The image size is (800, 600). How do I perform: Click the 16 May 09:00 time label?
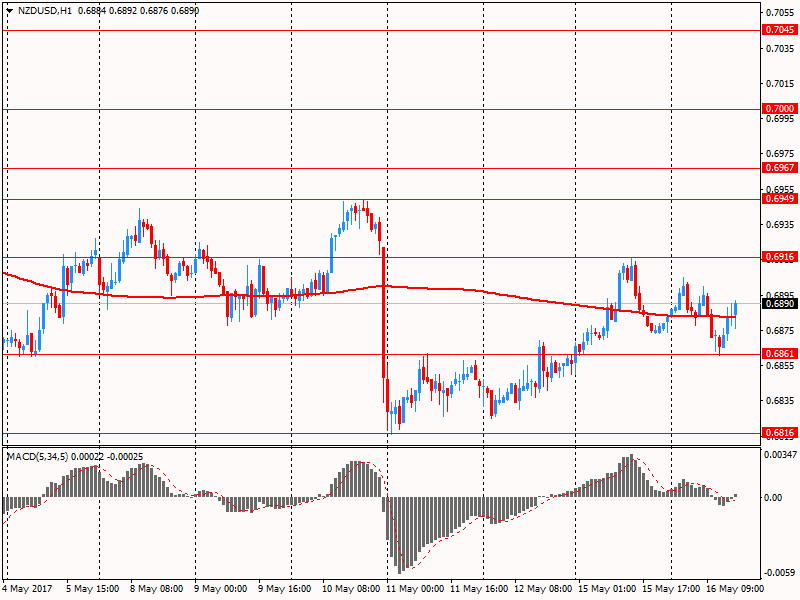pyautogui.click(x=735, y=588)
